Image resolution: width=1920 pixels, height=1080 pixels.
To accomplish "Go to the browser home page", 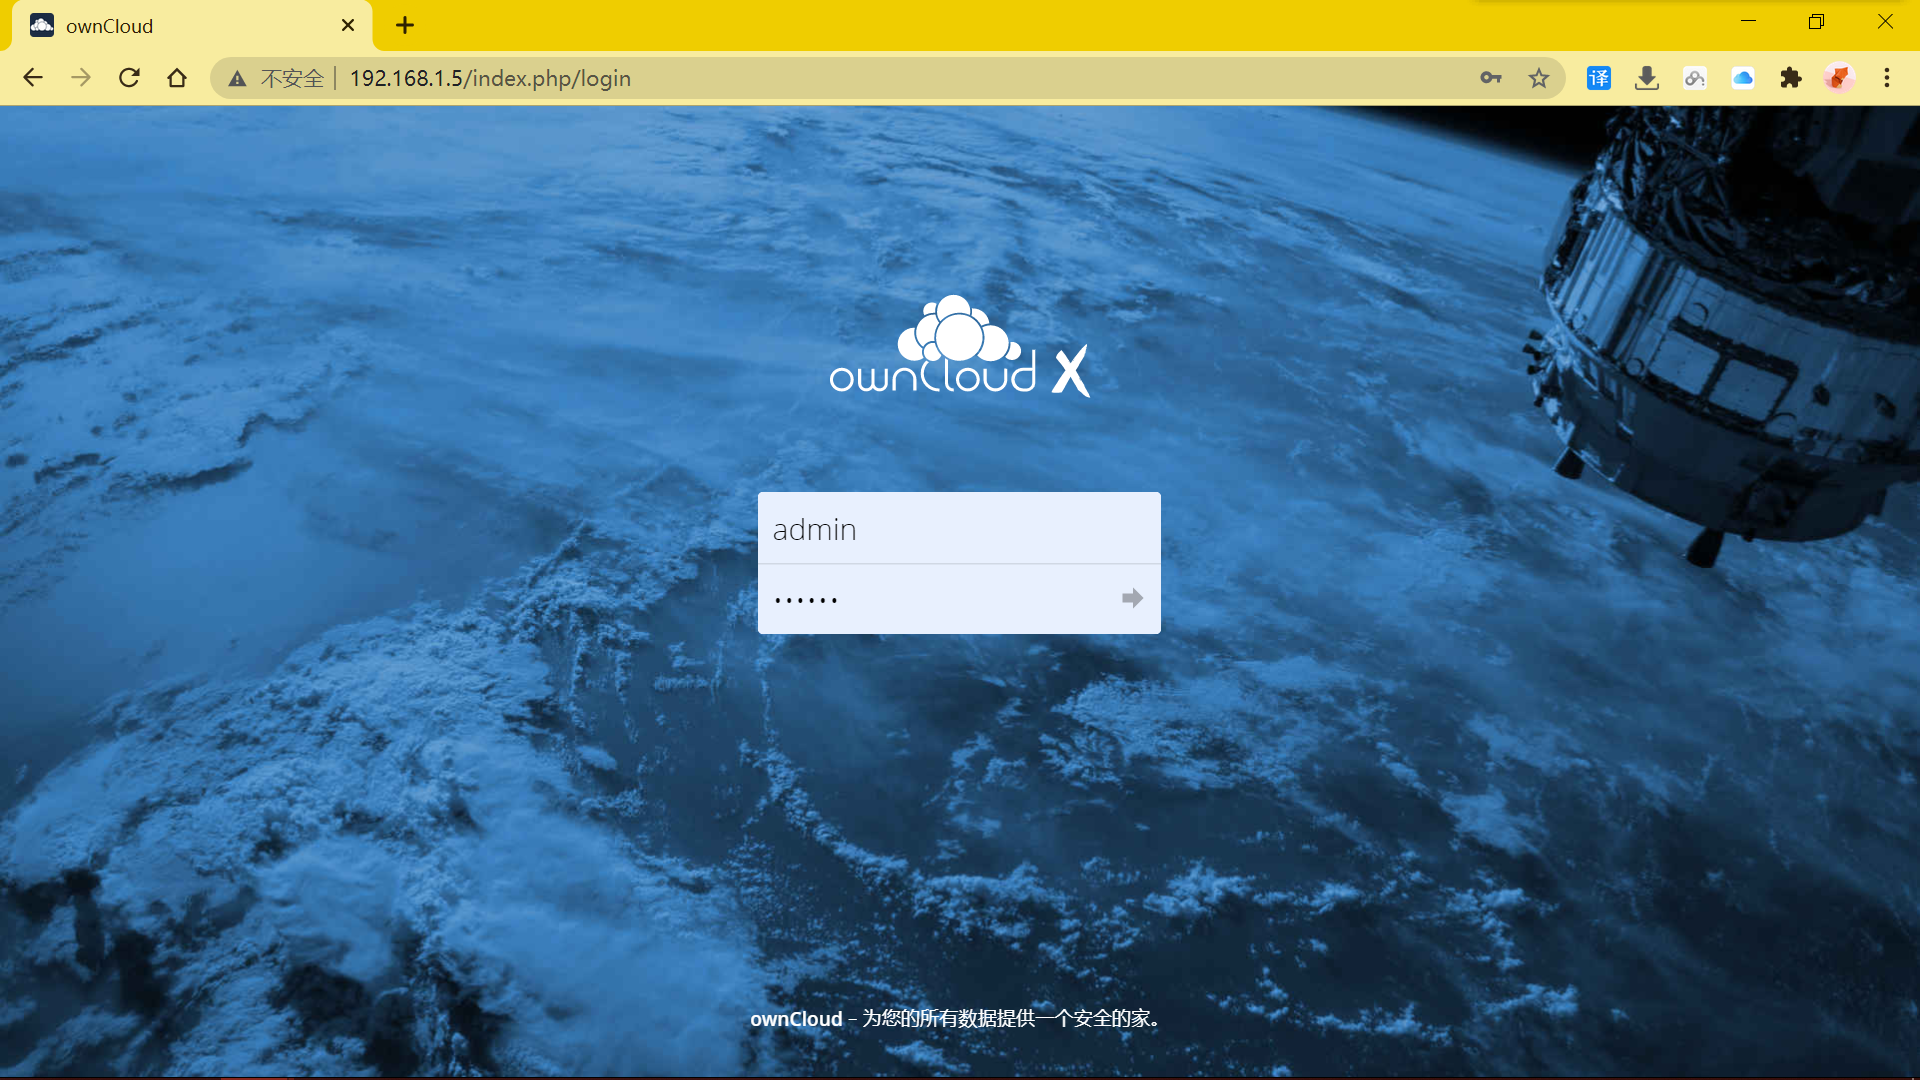I will point(177,78).
